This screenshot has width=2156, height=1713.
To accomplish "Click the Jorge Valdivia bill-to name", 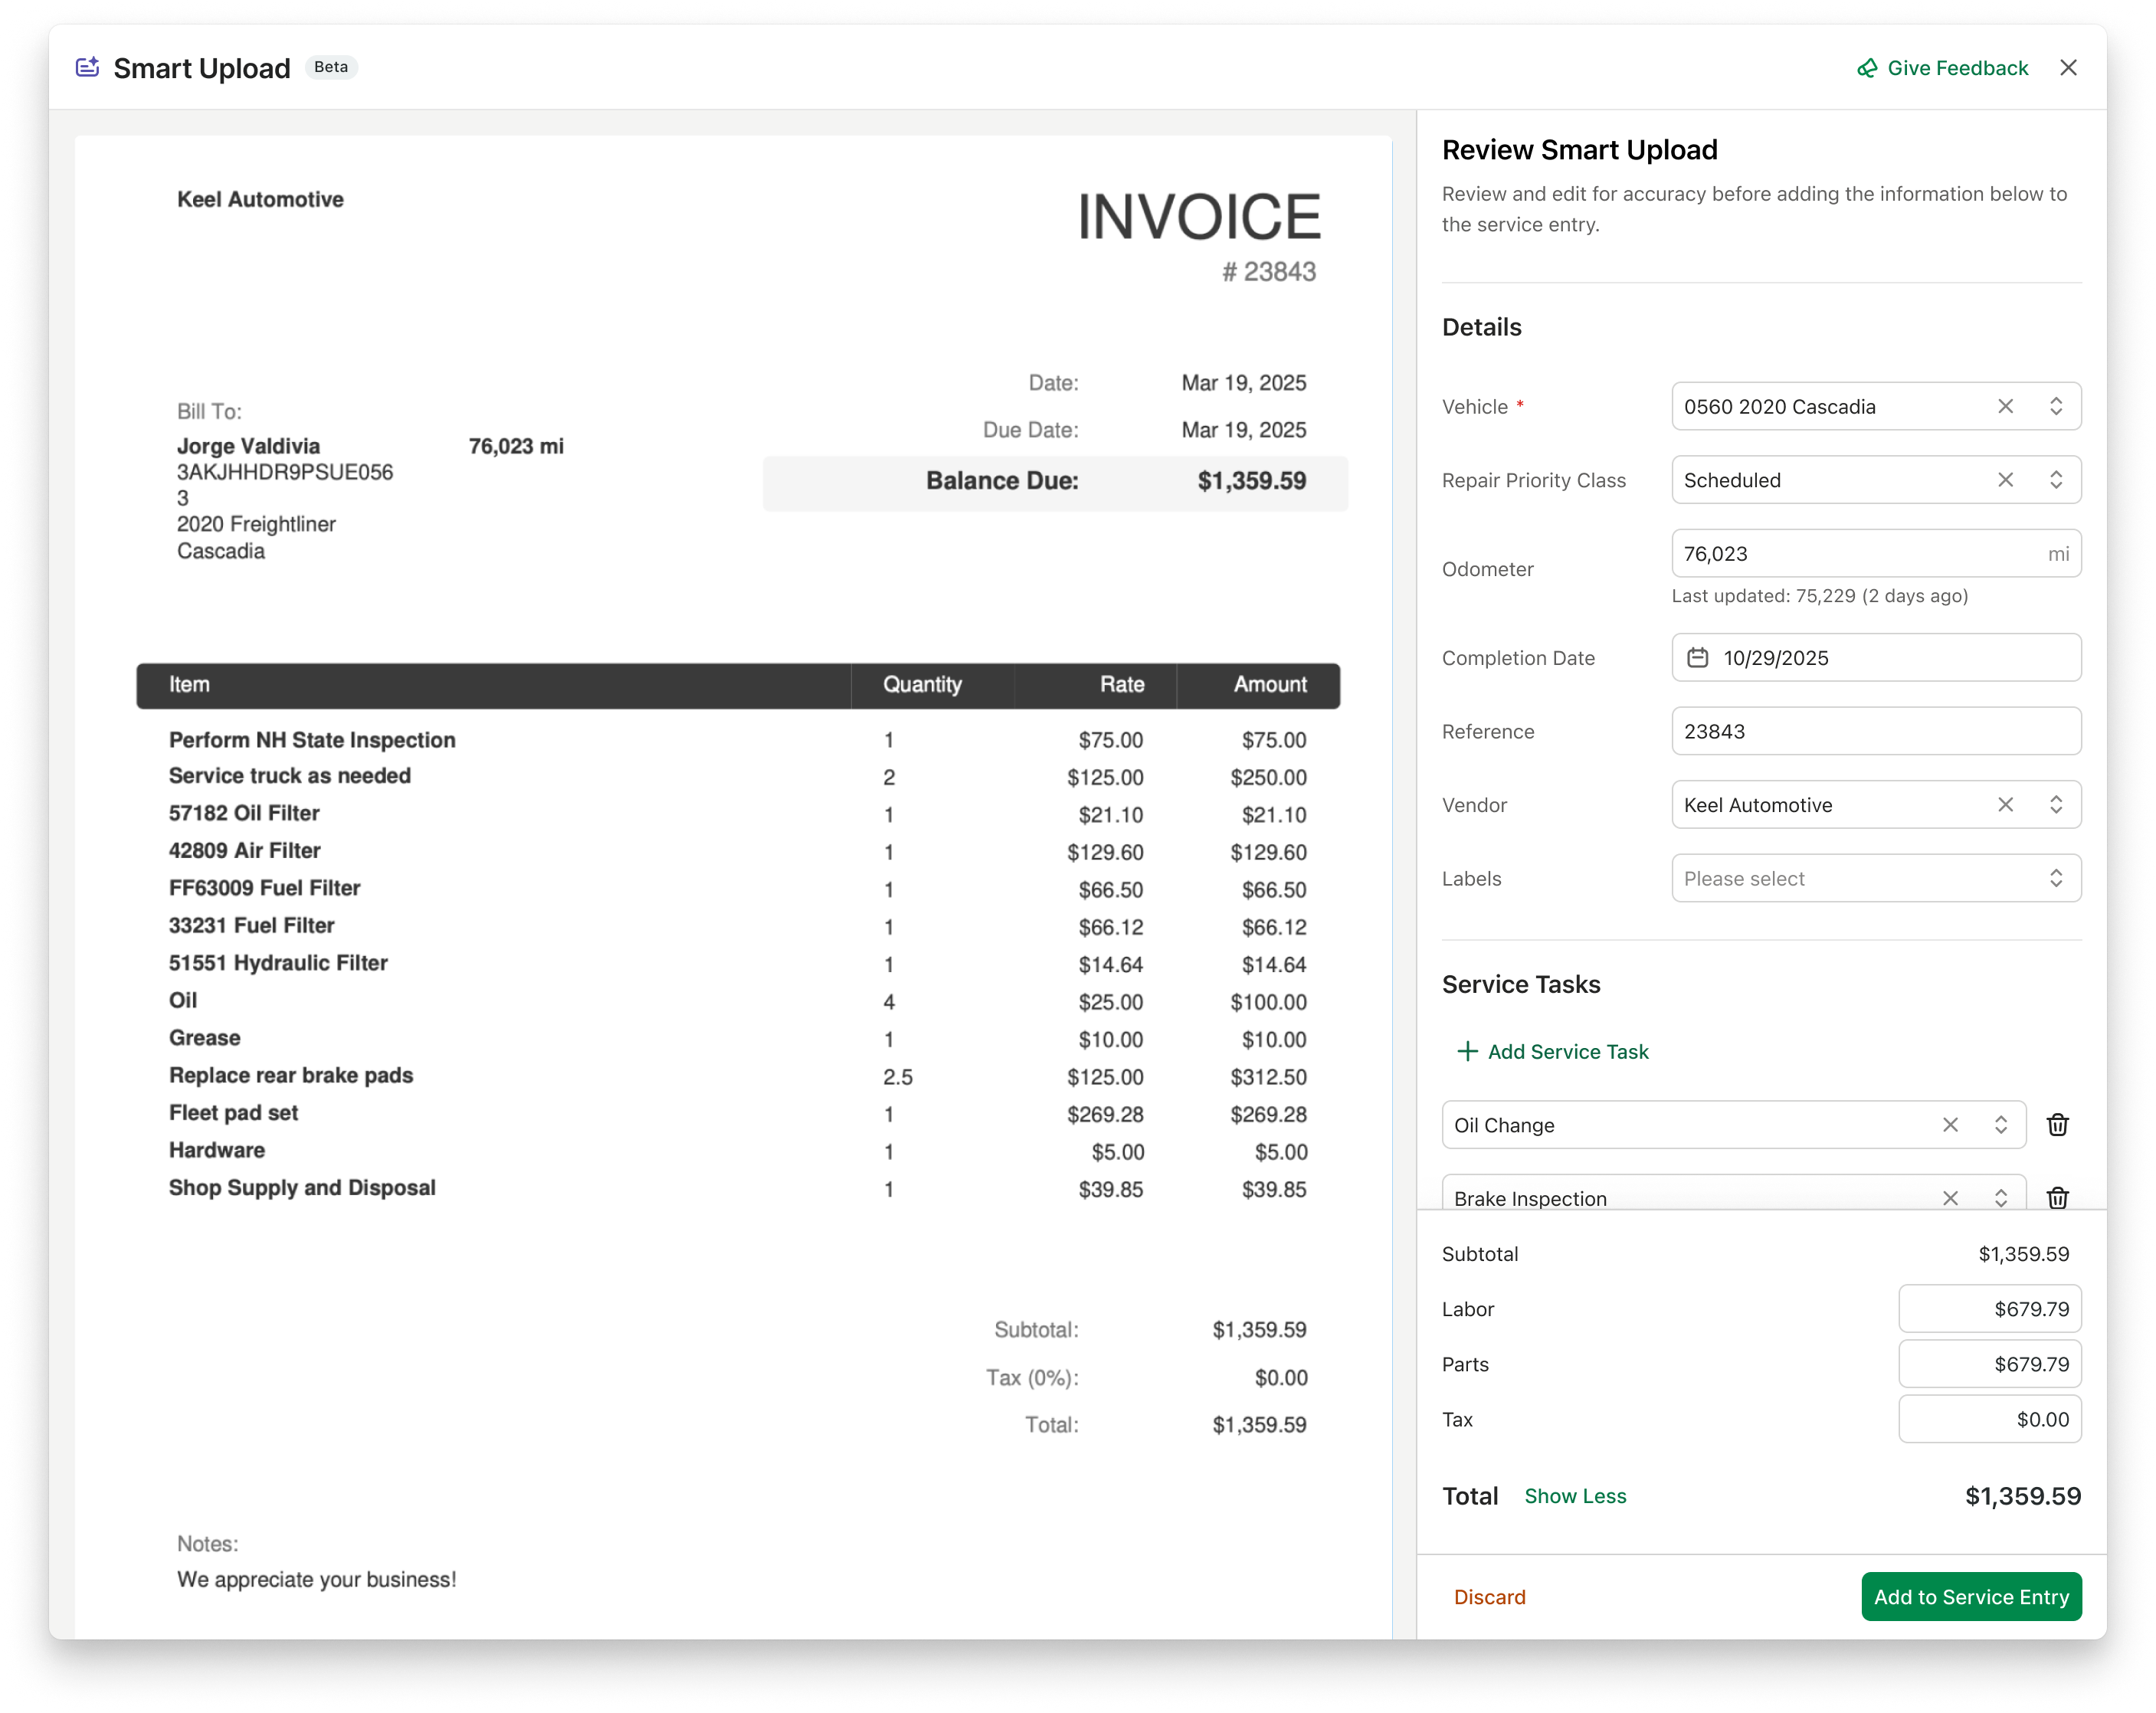I will 248,446.
